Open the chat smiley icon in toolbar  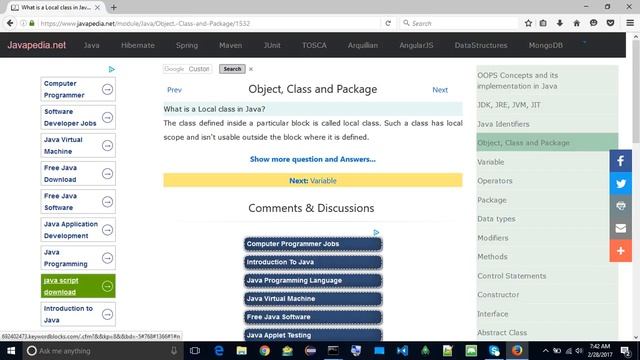click(x=593, y=23)
